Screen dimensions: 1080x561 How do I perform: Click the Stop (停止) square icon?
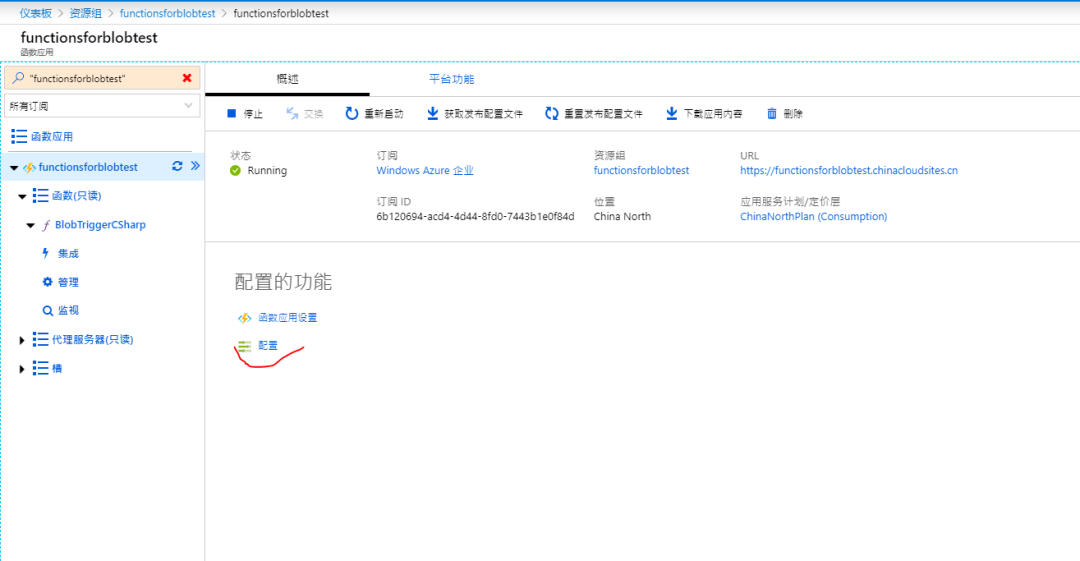pyautogui.click(x=231, y=114)
